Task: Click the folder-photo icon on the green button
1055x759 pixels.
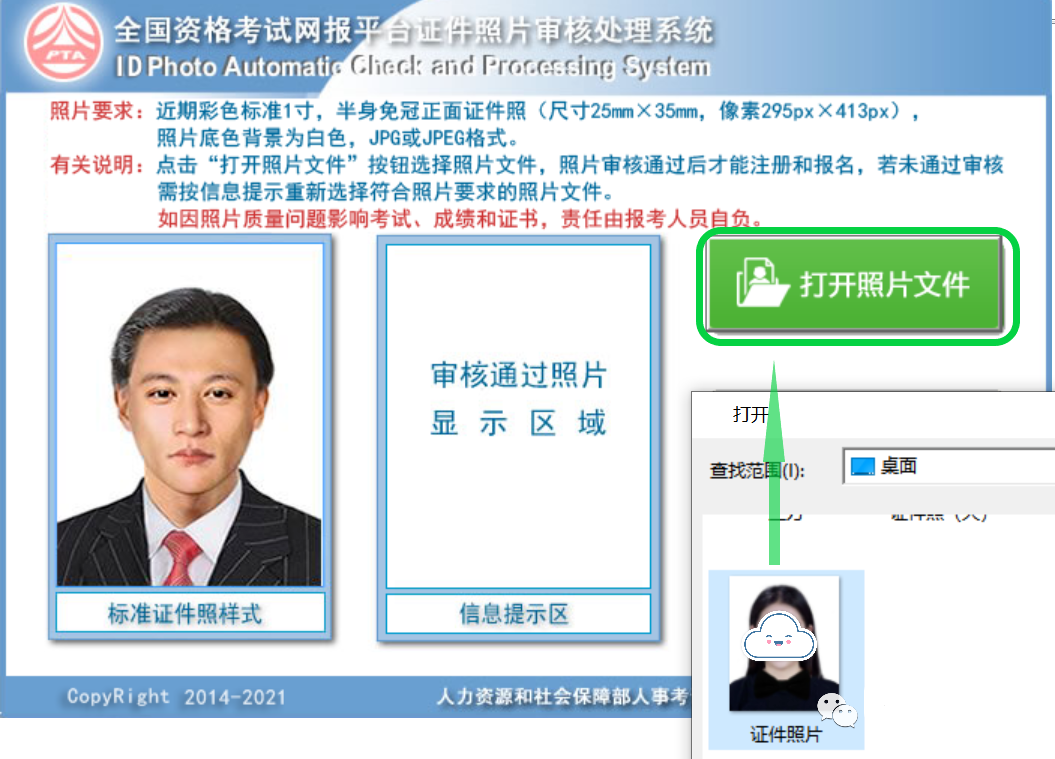Action: click(x=757, y=283)
